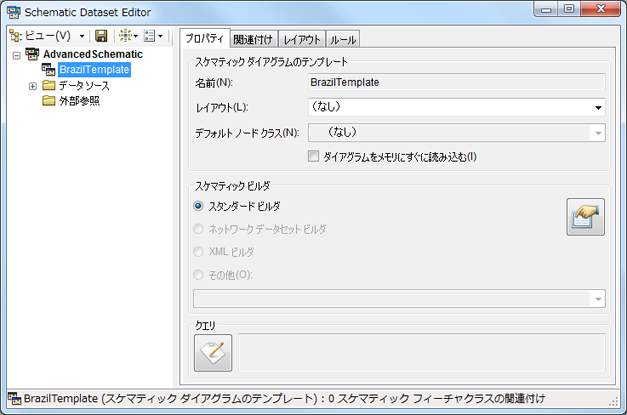This screenshot has height=415, width=627.
Task: Click the データソース folder icon
Action: 49,85
